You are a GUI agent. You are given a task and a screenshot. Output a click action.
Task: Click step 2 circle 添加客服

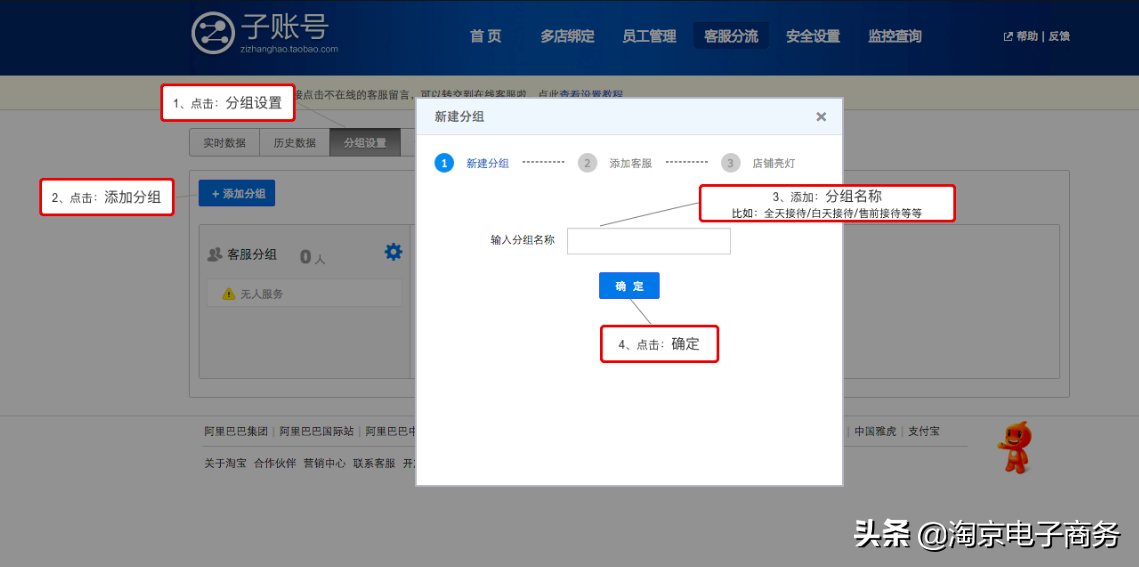588,163
